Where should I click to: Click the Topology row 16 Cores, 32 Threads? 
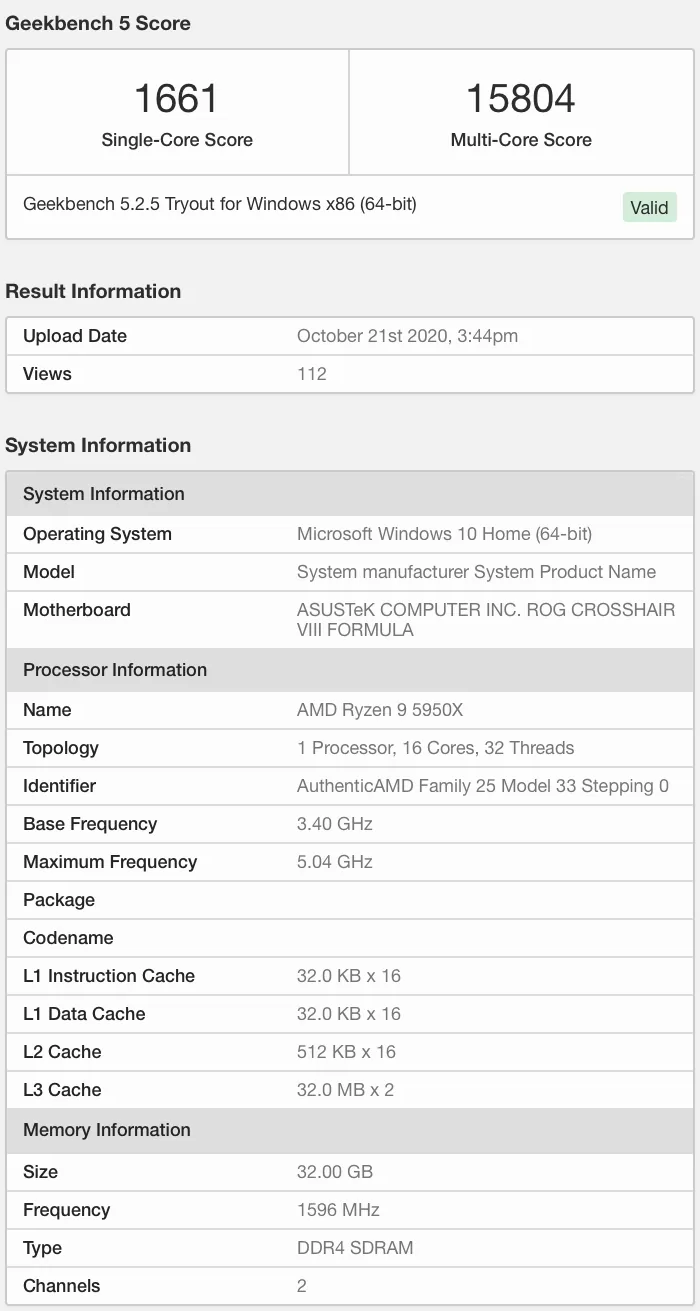[x=435, y=748]
